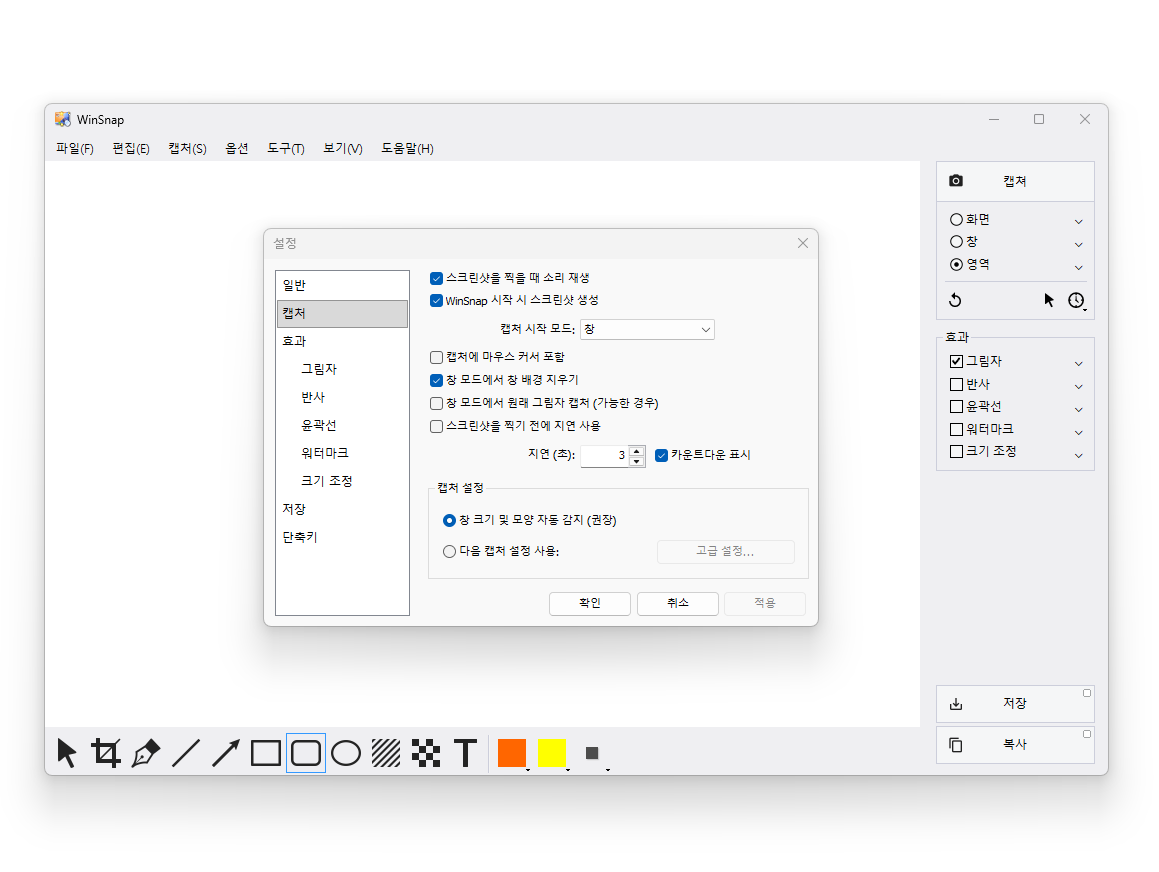Toggle 카운트다운 표시 checkbox
This screenshot has width=1159, height=872.
click(662, 455)
